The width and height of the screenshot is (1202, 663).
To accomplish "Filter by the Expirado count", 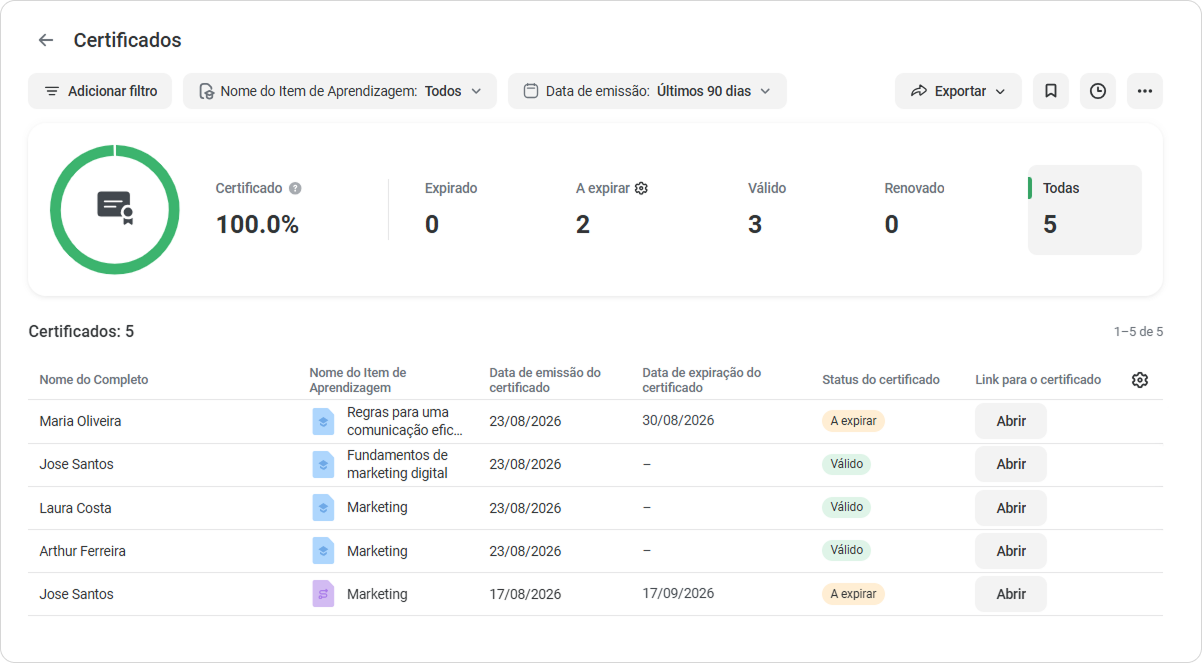I will pyautogui.click(x=451, y=210).
